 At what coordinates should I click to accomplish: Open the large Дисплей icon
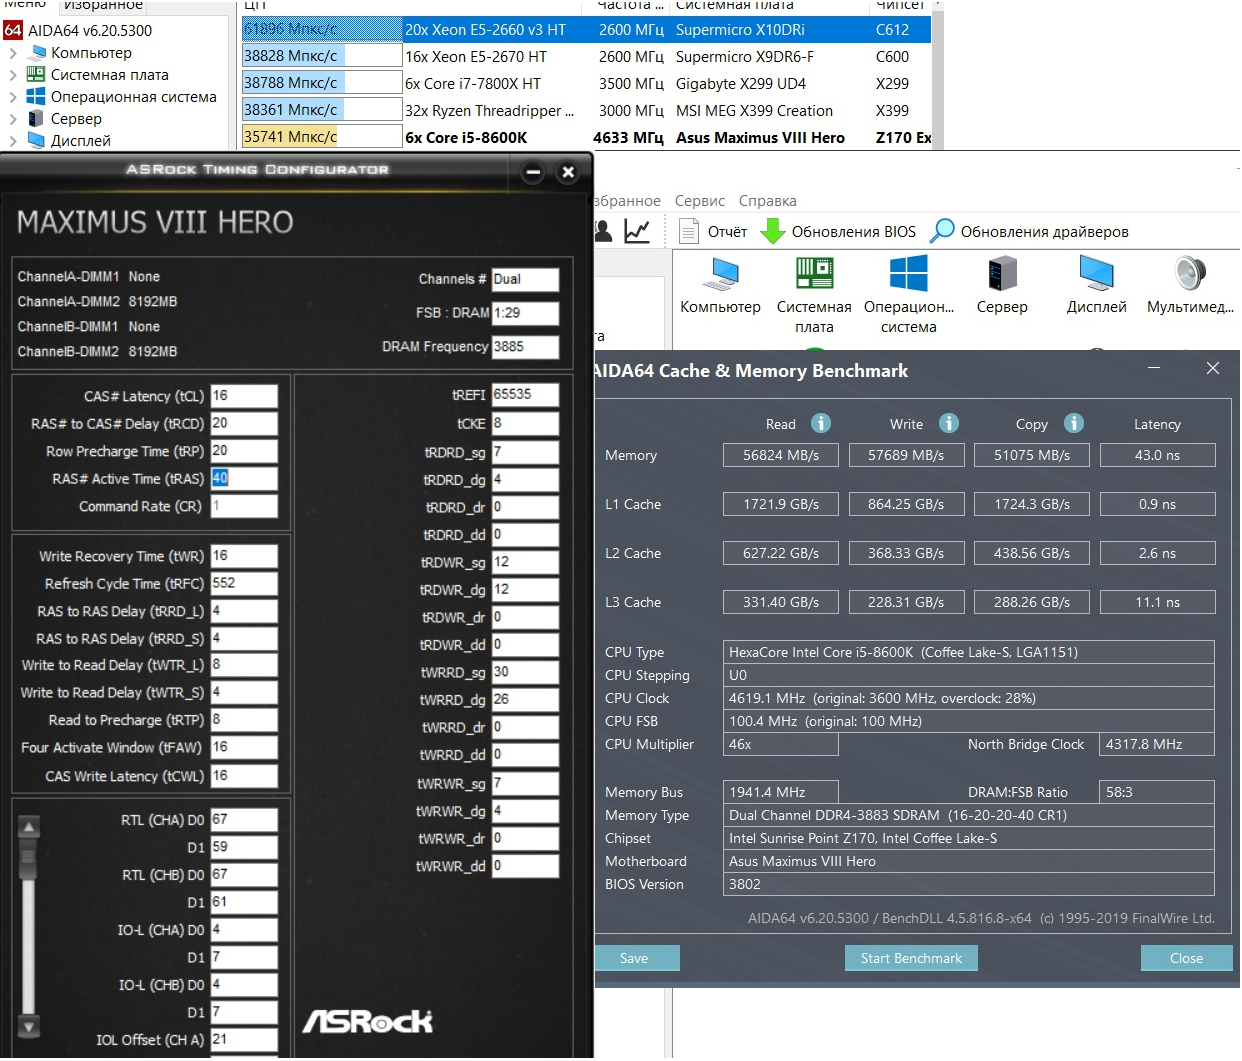[1097, 274]
